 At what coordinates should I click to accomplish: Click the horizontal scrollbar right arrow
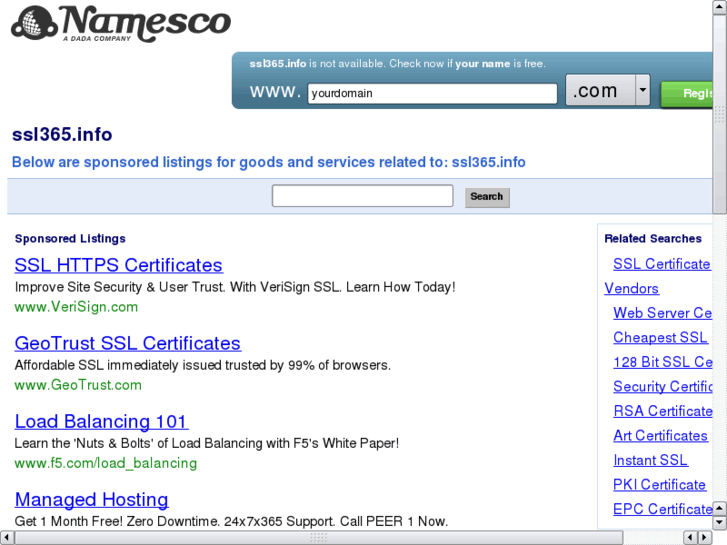point(704,538)
